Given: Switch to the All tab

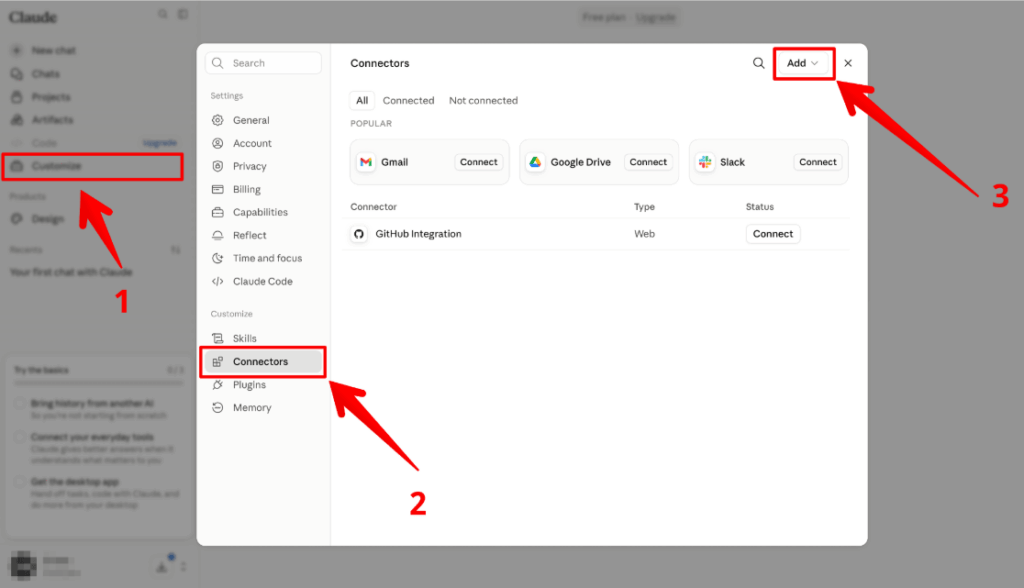Looking at the screenshot, I should [362, 101].
